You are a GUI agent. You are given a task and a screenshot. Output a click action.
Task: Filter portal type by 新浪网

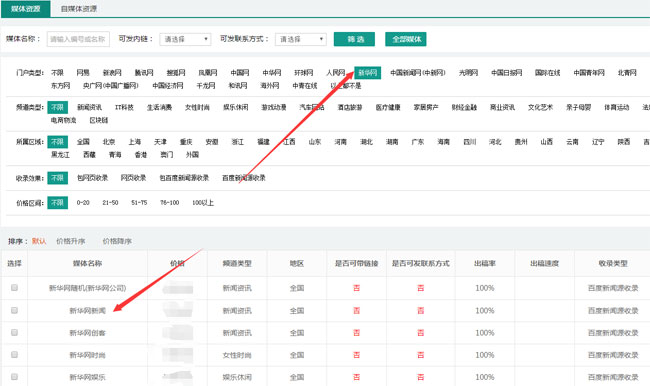[112, 73]
